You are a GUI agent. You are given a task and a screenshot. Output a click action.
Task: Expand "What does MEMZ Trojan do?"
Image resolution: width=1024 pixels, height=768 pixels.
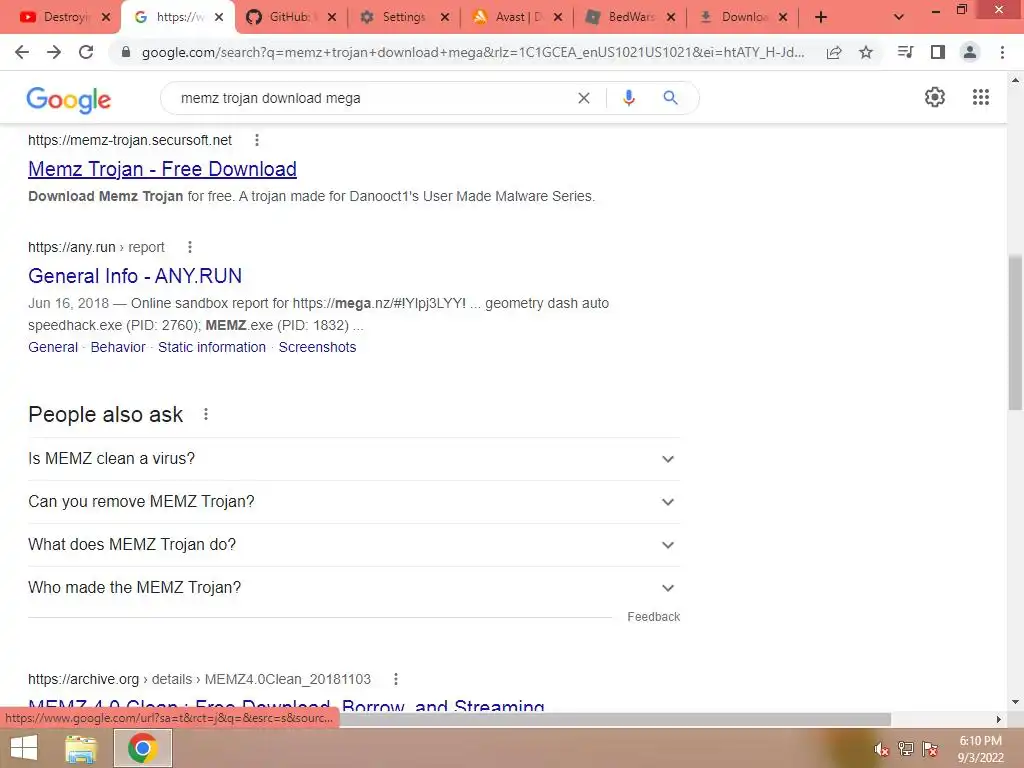[354, 545]
